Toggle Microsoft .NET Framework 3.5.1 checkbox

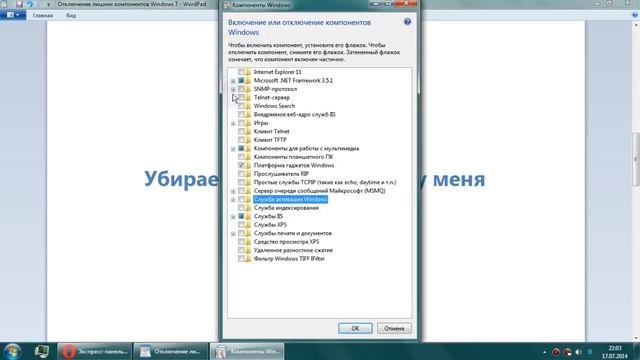(x=241, y=80)
